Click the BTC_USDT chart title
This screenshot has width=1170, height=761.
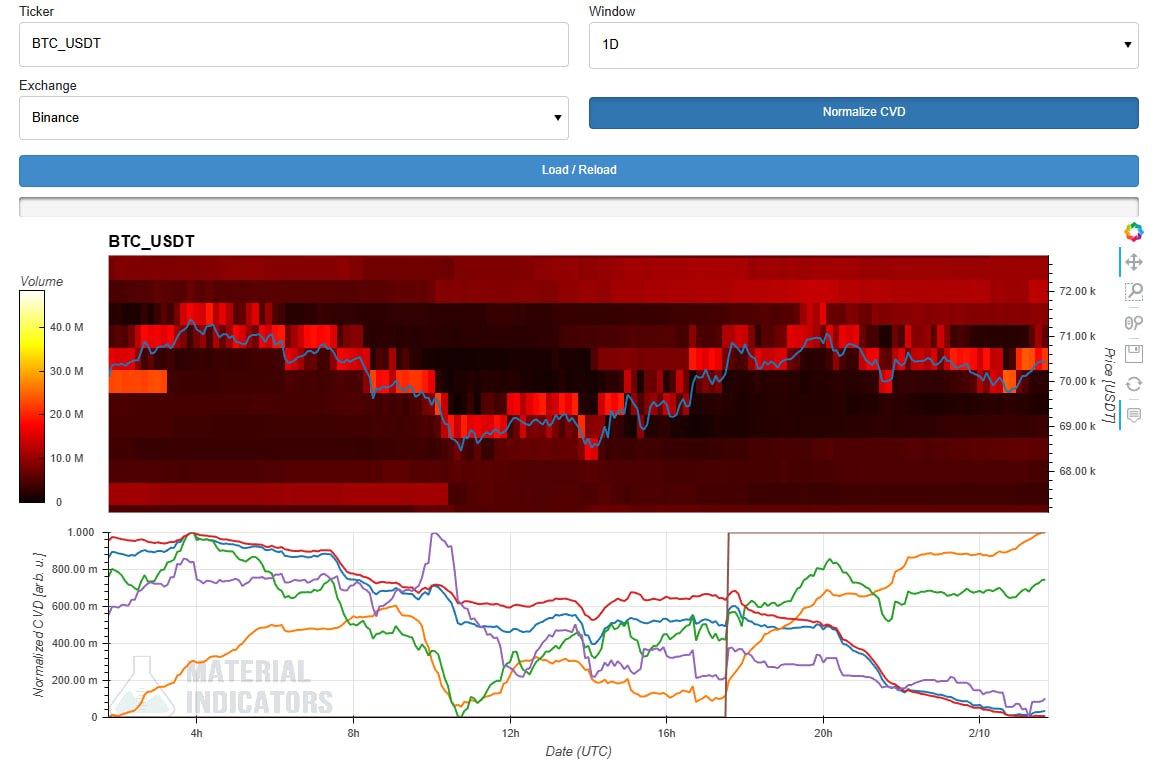point(151,242)
